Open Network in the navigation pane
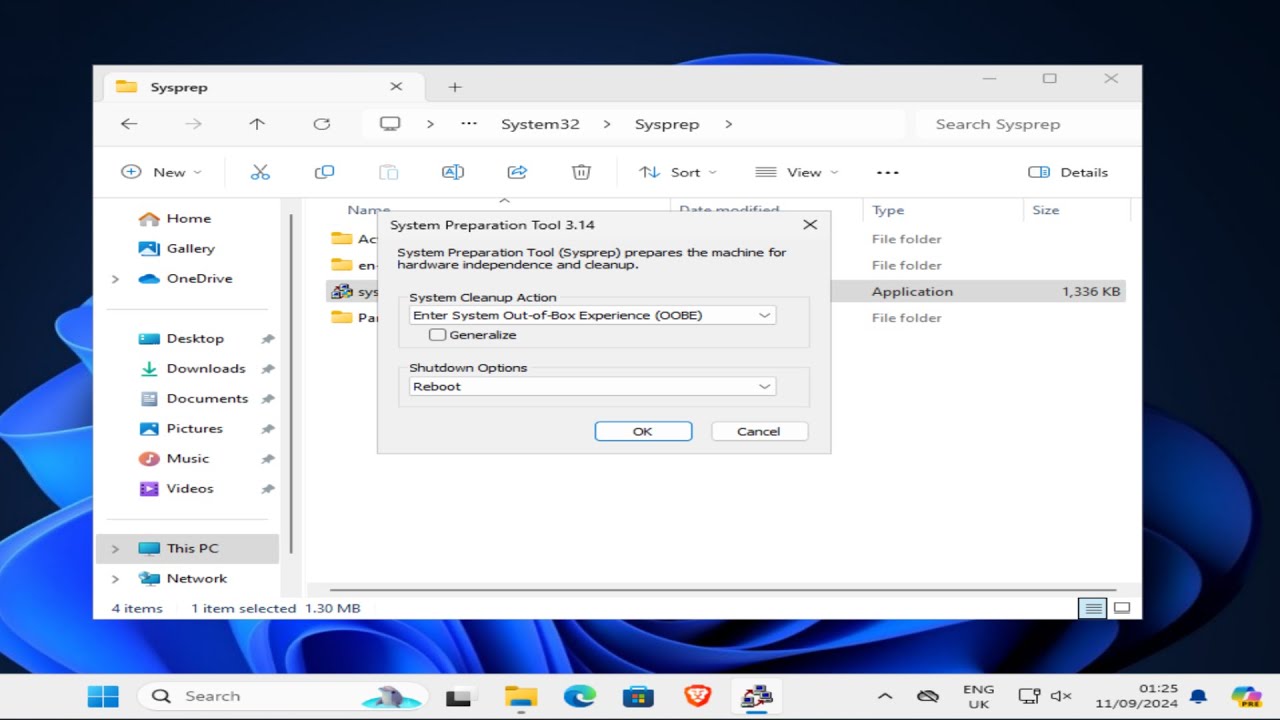 click(x=197, y=578)
